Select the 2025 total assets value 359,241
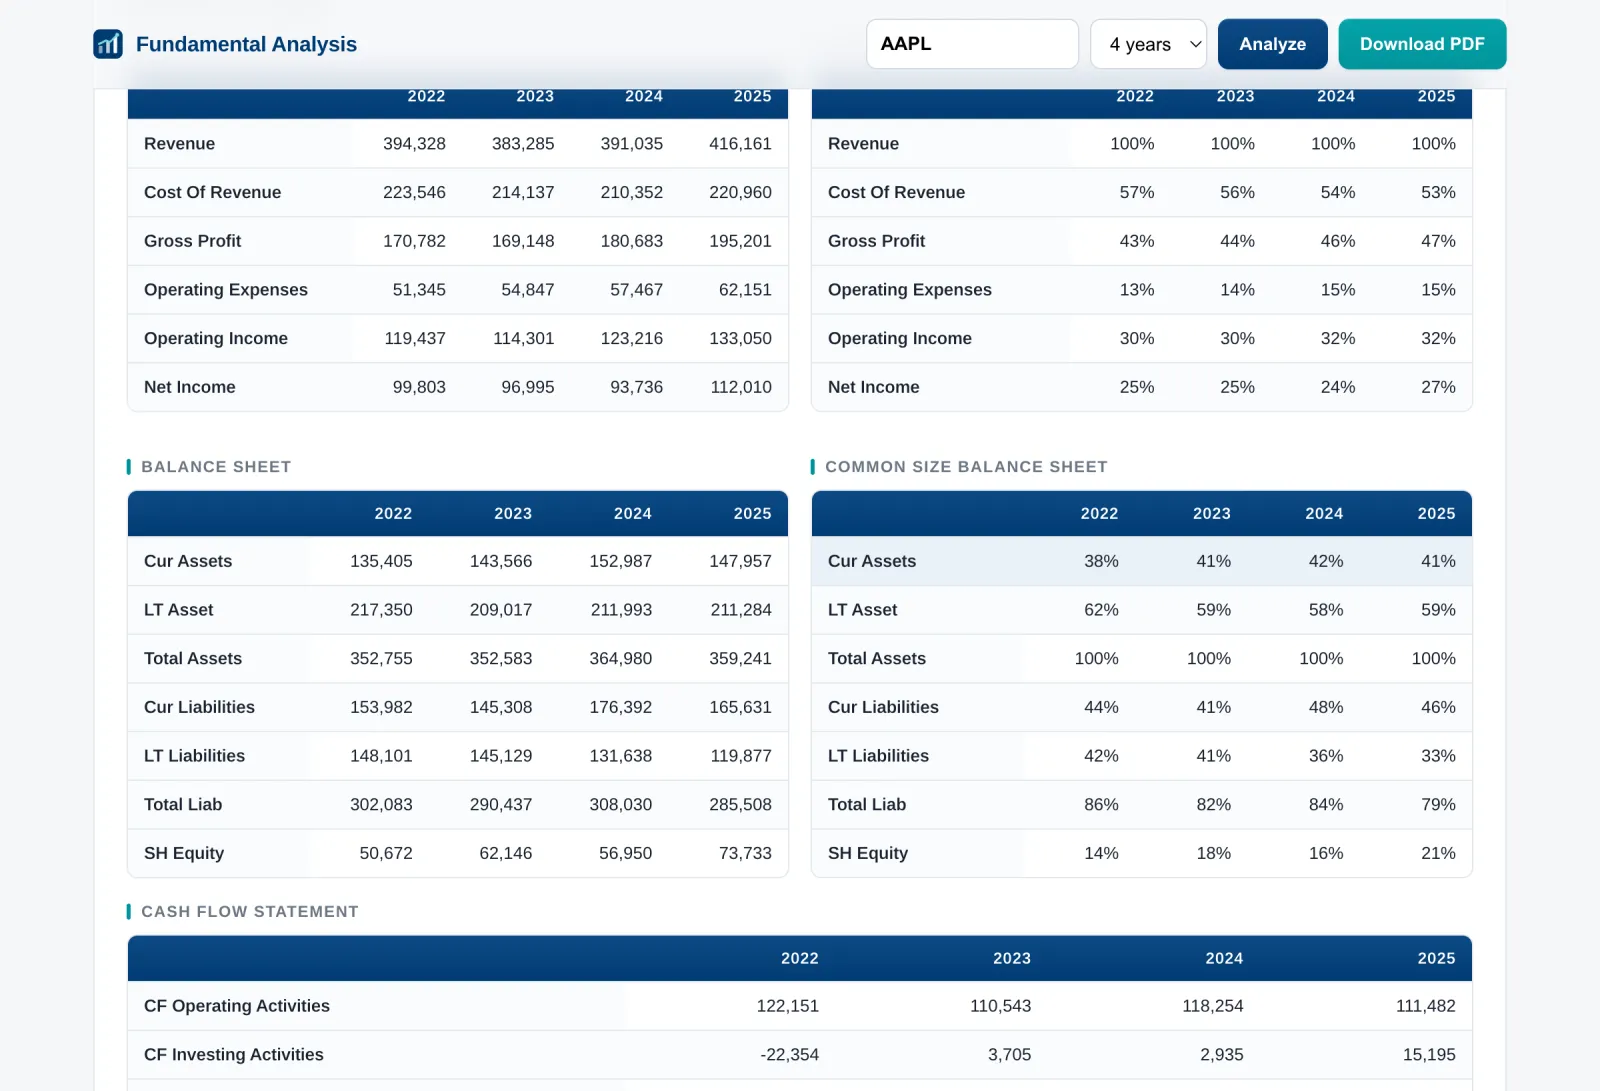Image resolution: width=1600 pixels, height=1091 pixels. (740, 659)
